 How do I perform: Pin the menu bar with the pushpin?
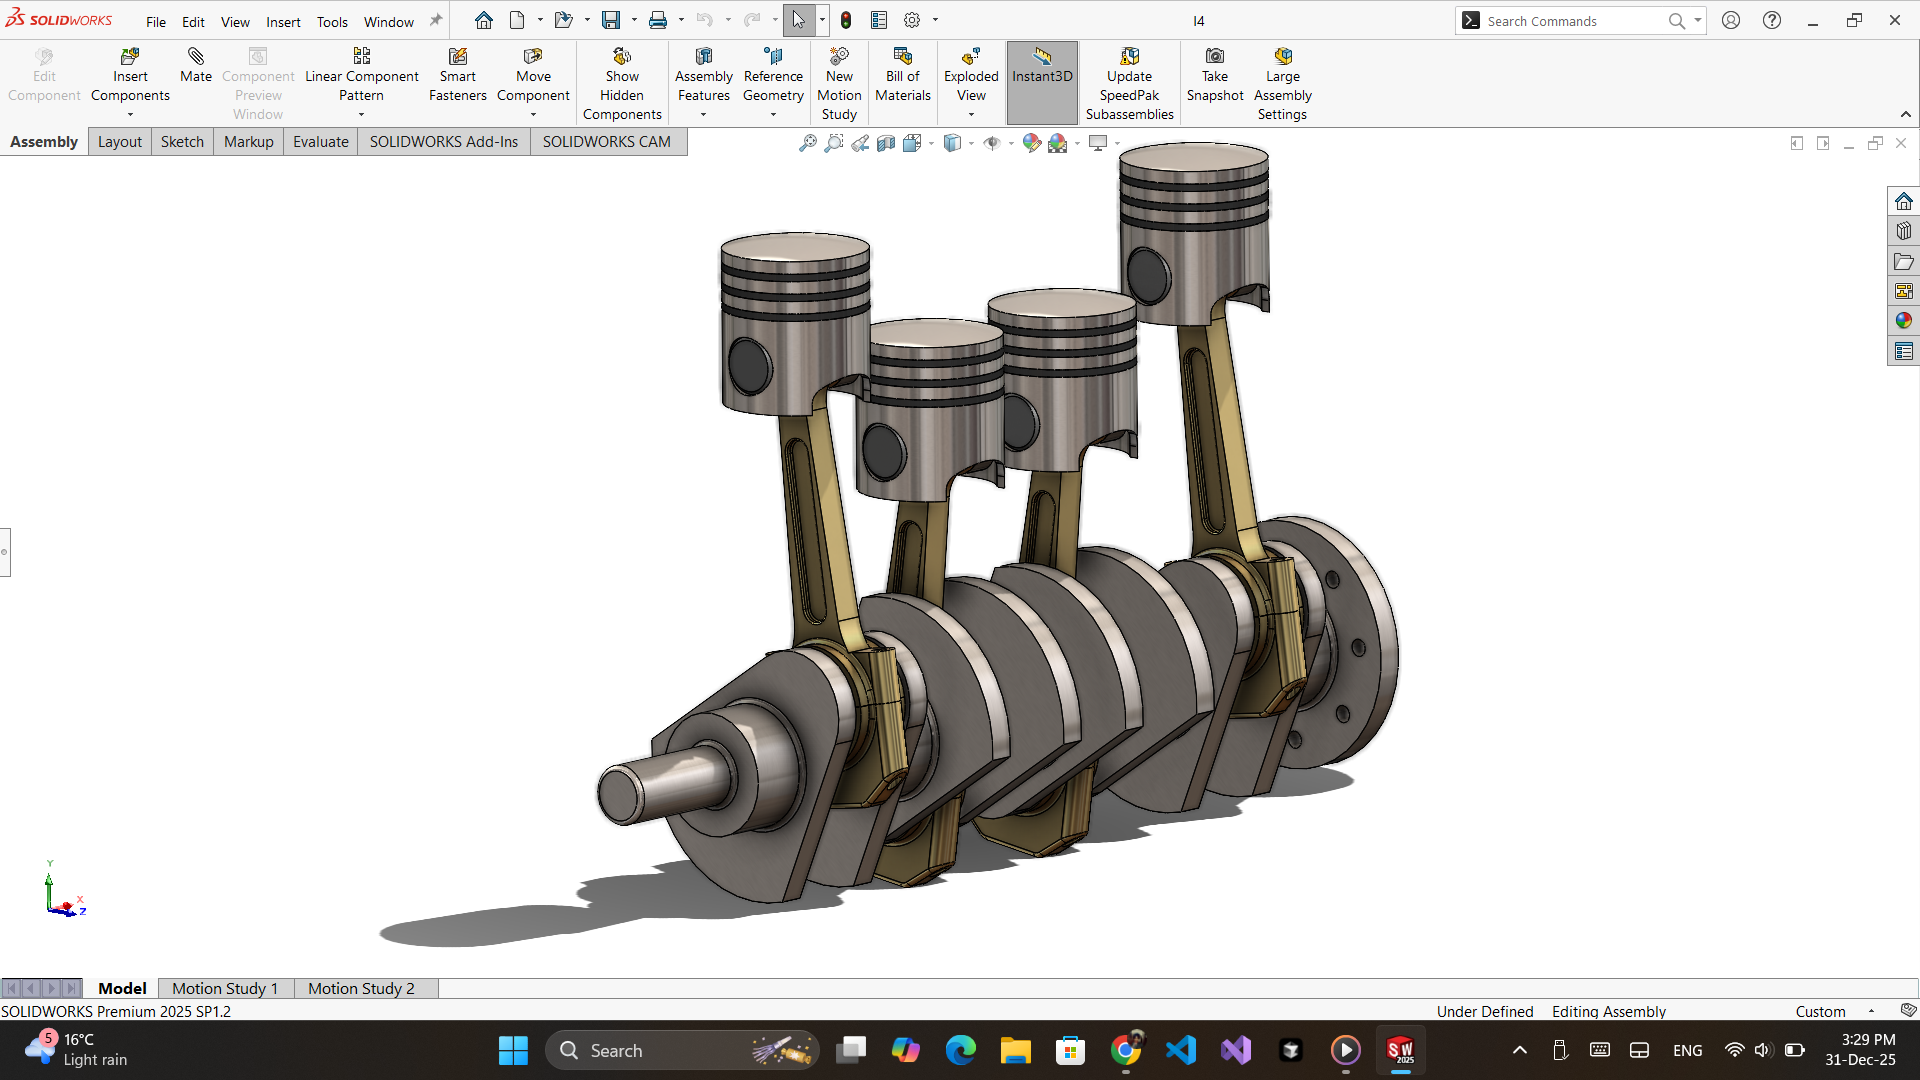click(436, 20)
